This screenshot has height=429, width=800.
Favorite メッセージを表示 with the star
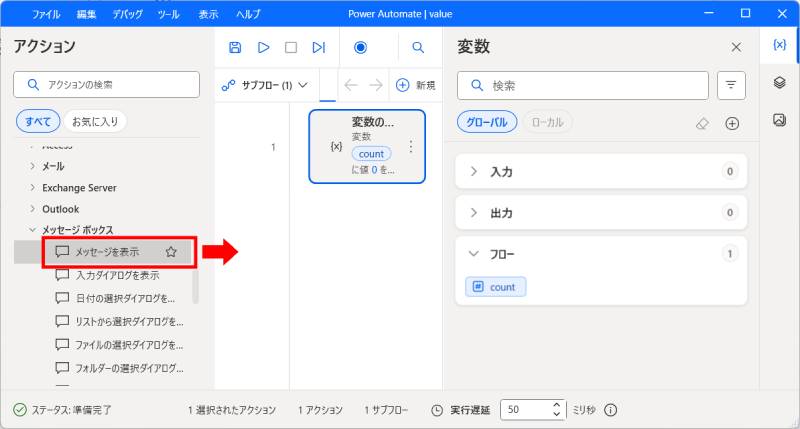171,251
